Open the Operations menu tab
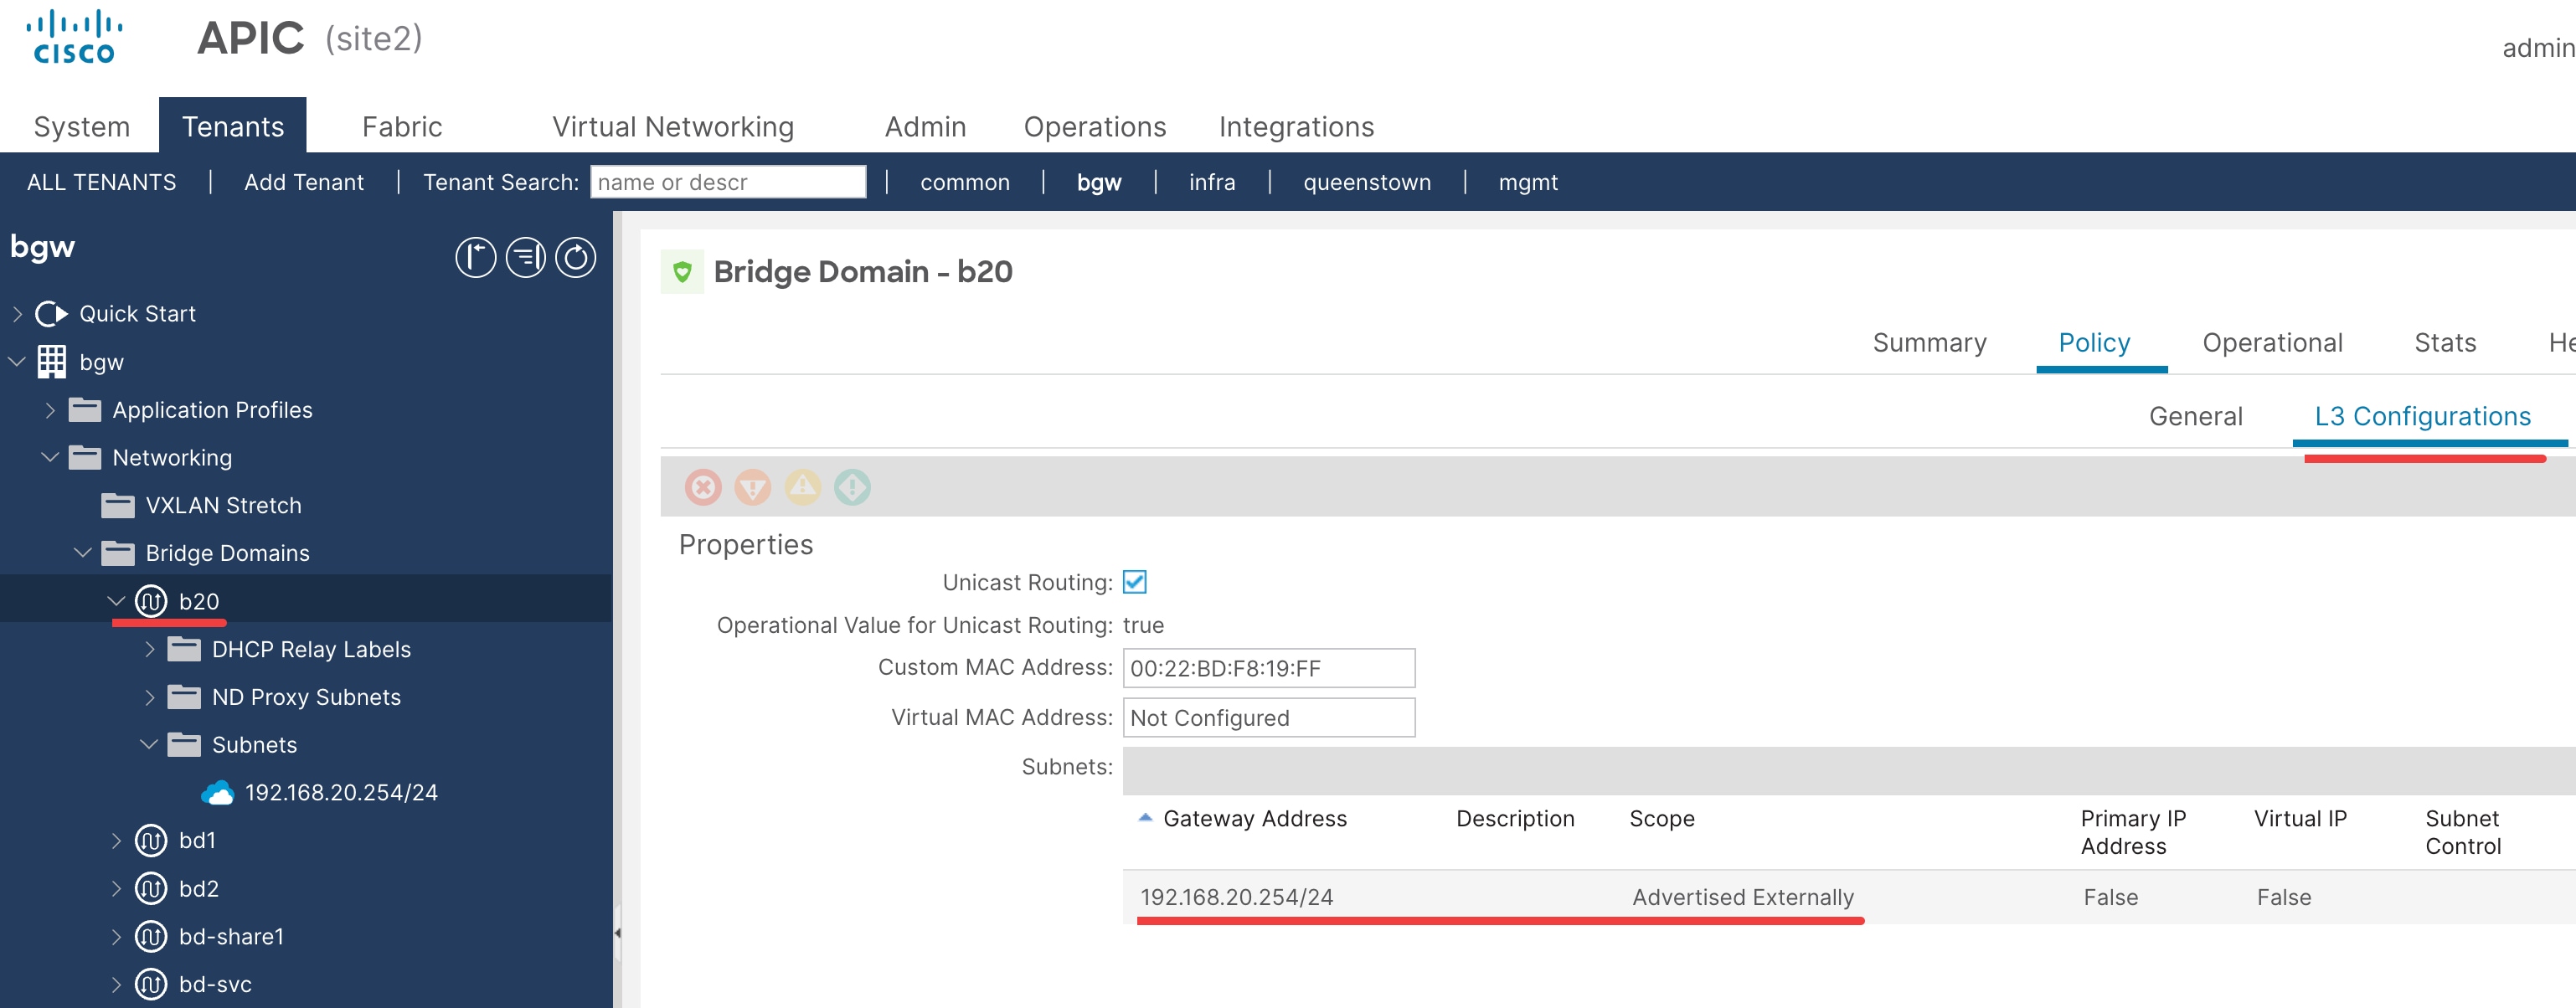2576x1008 pixels. [x=1095, y=127]
